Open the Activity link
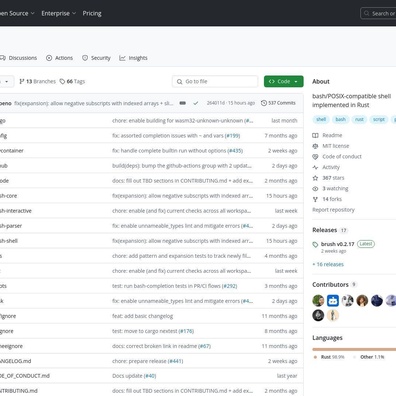Image resolution: width=396 pixels, height=396 pixels. click(331, 167)
